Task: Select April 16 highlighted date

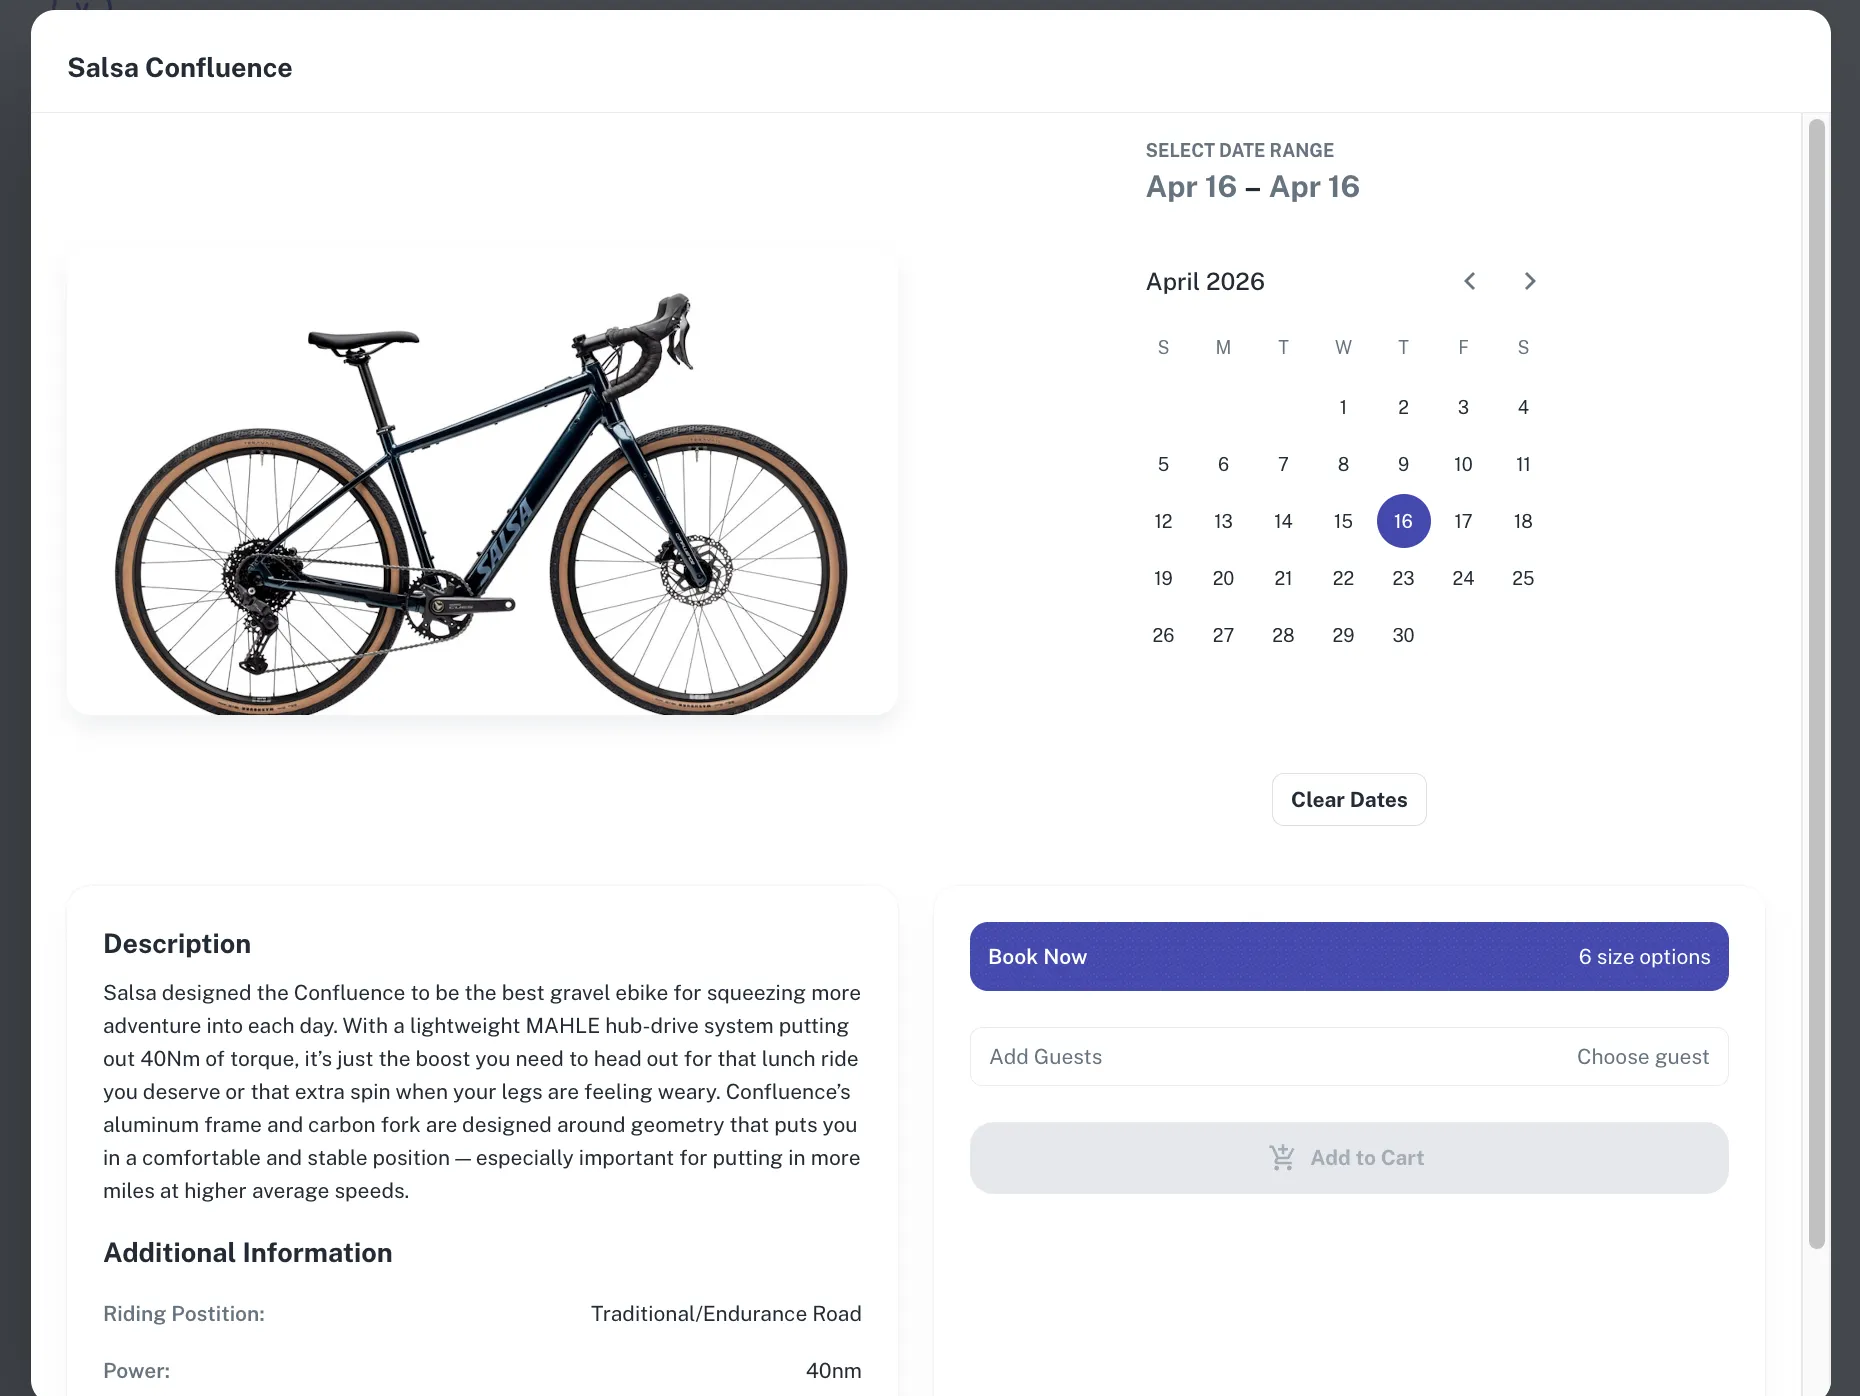Action: [x=1403, y=521]
